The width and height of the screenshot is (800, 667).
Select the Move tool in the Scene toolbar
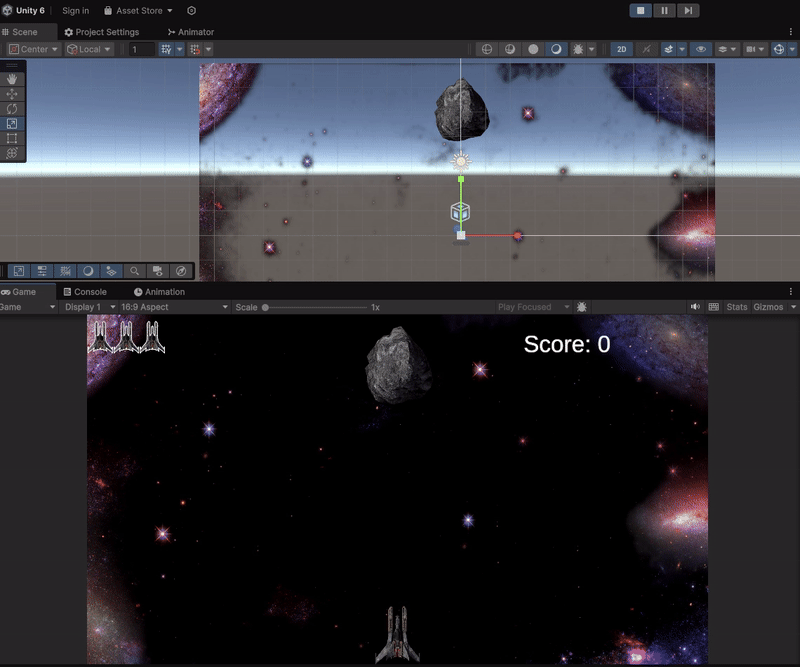point(12,94)
